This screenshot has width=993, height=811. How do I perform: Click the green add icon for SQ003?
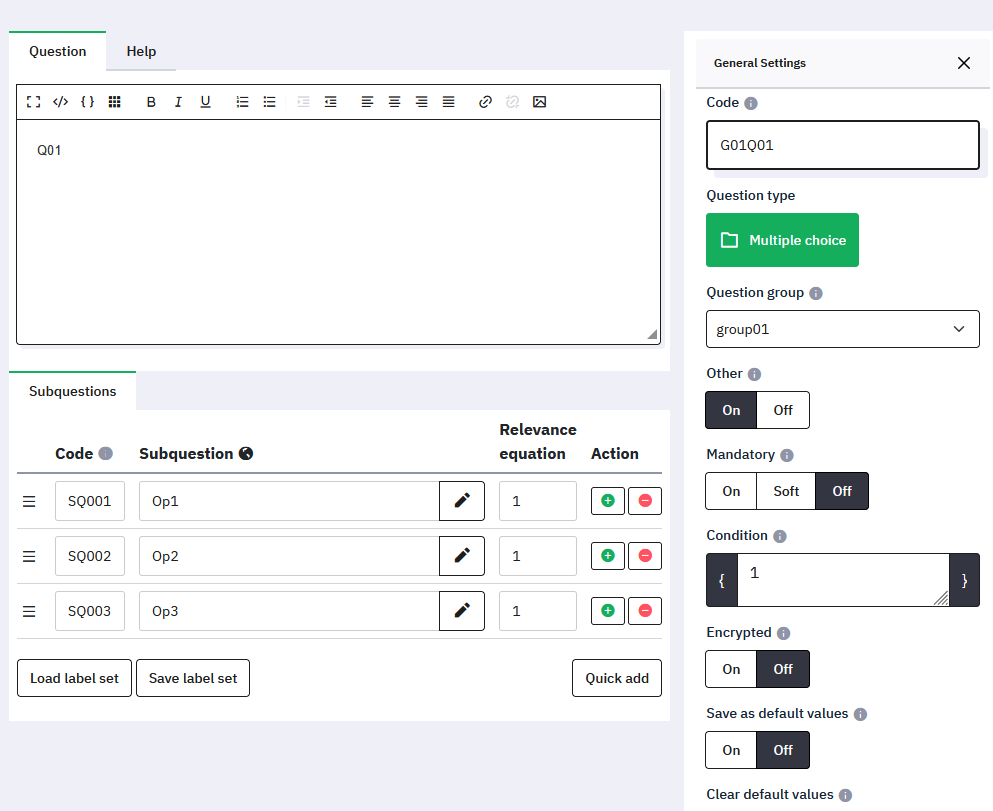point(608,611)
